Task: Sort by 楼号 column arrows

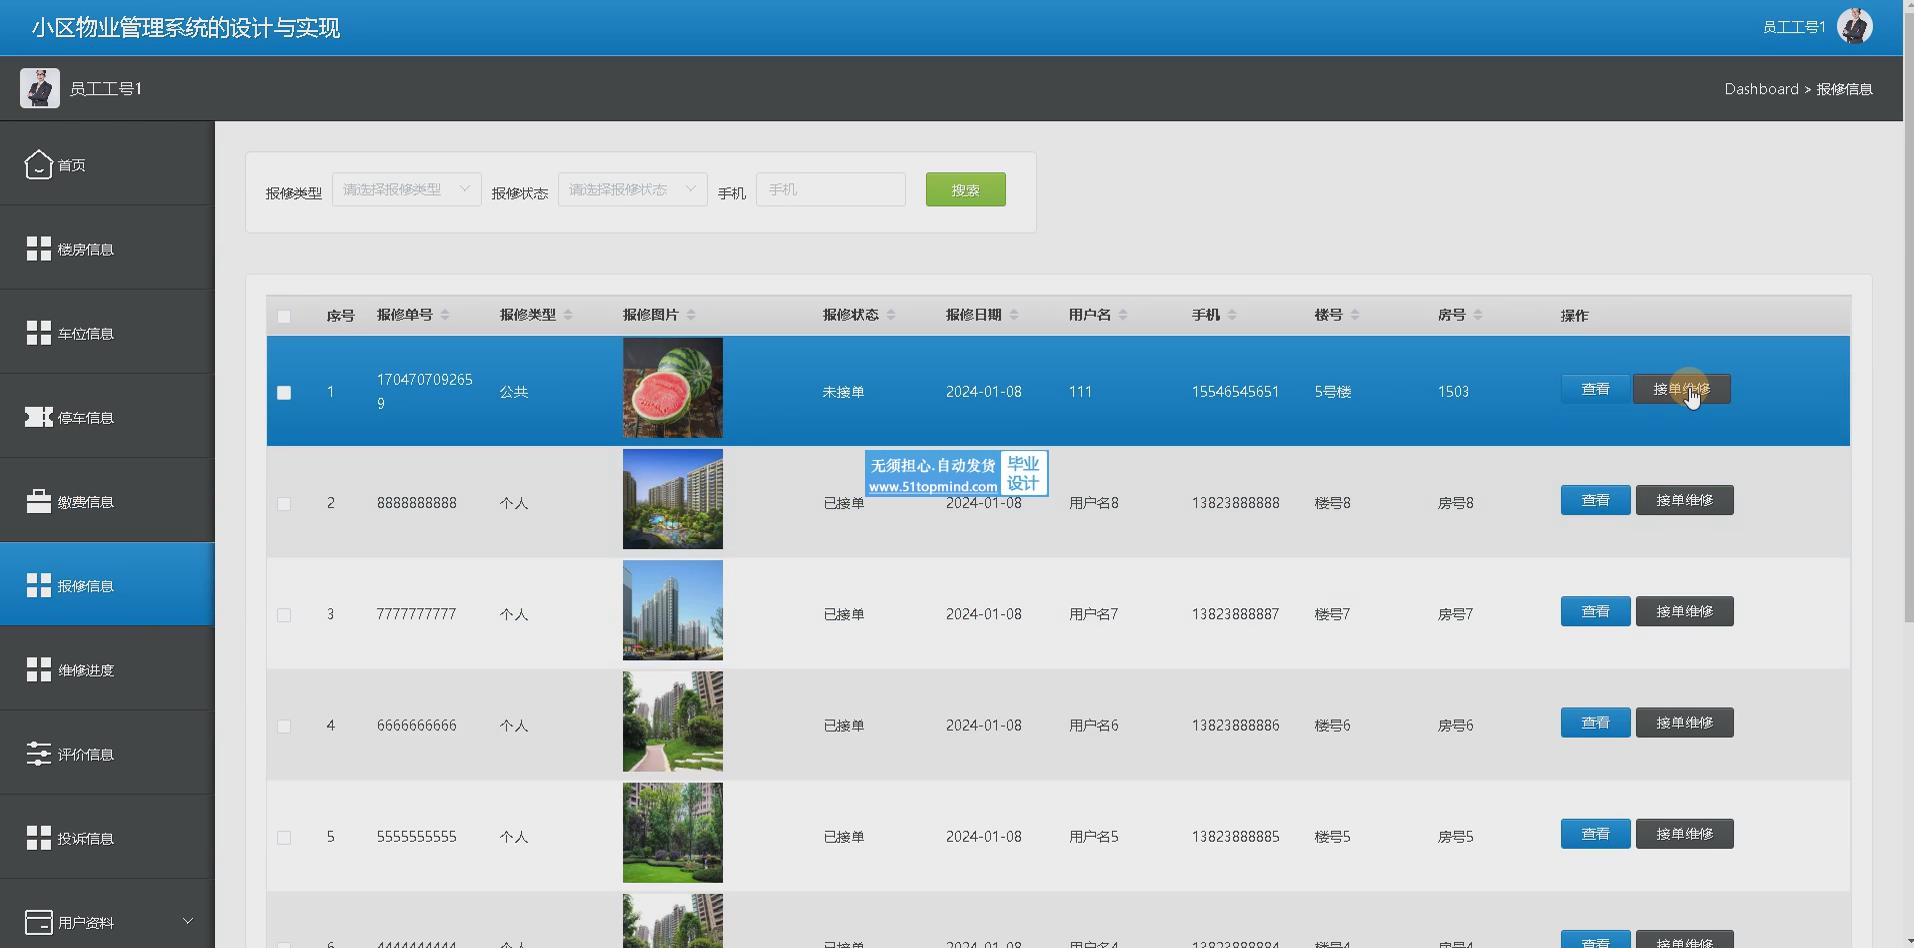Action: click(x=1355, y=315)
